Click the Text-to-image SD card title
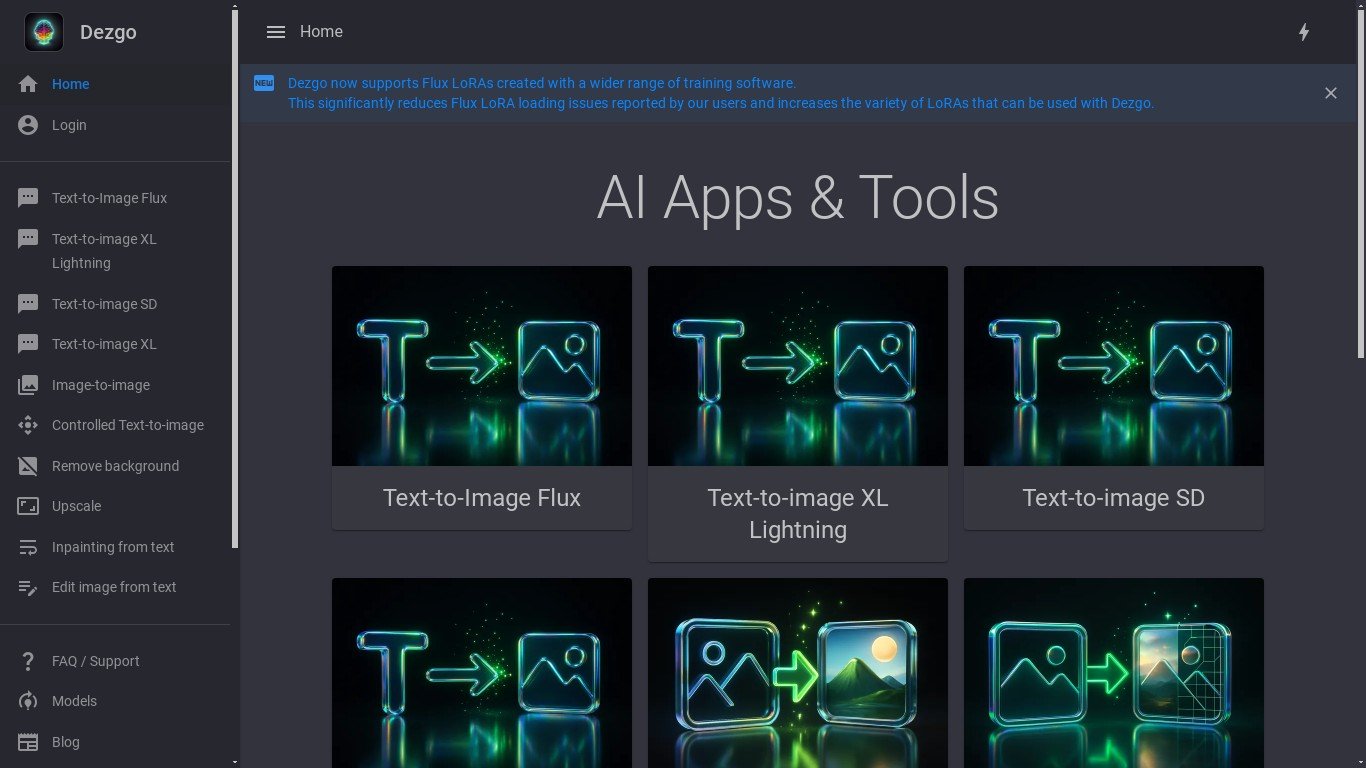The height and width of the screenshot is (768, 1366). coord(1113,498)
